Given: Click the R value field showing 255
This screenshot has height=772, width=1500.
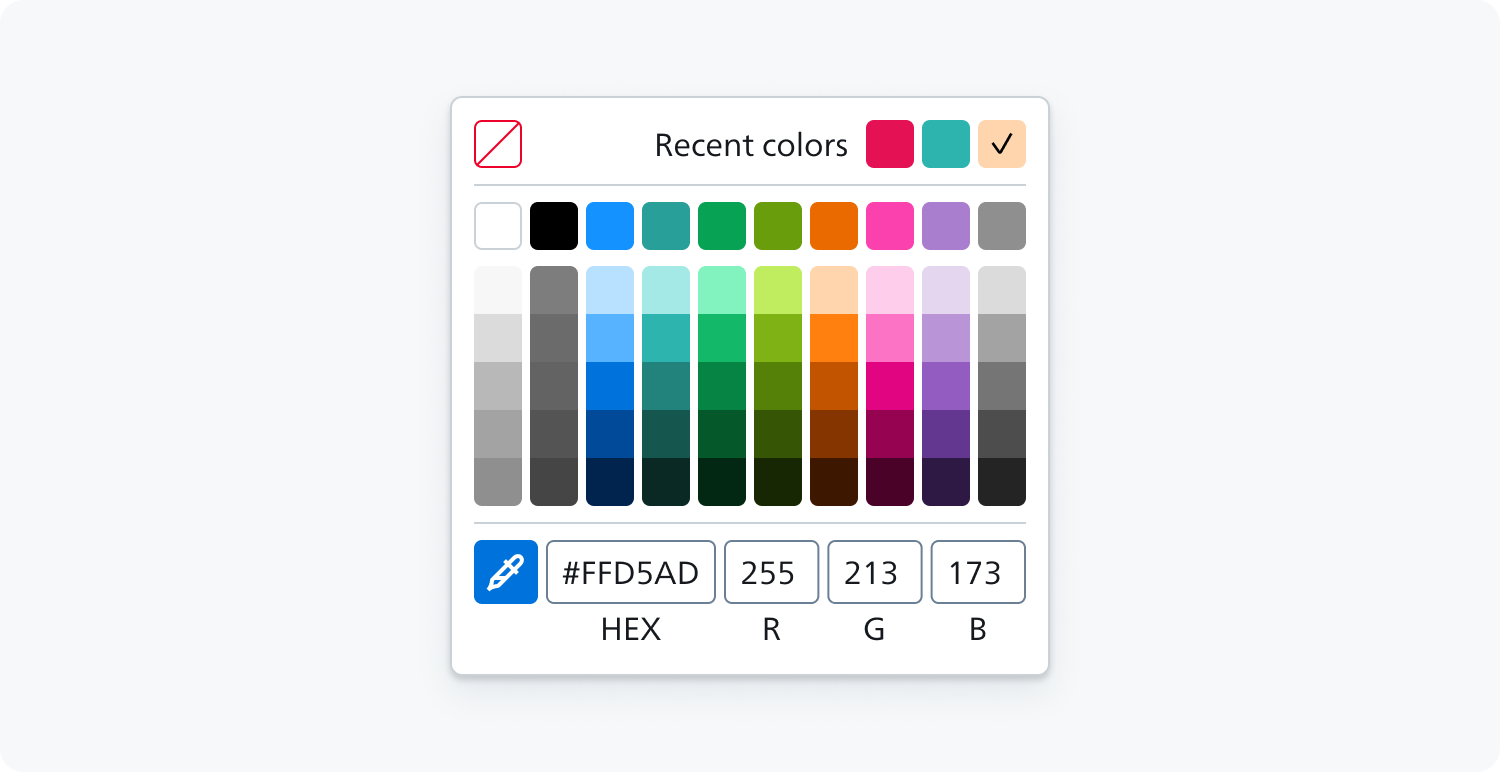Looking at the screenshot, I should [771, 572].
